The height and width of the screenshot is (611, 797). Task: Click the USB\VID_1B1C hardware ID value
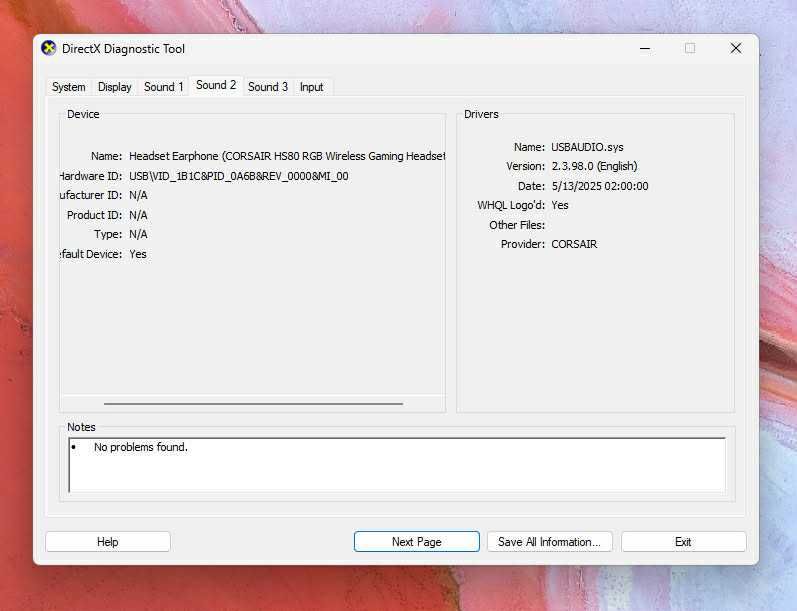pos(239,176)
